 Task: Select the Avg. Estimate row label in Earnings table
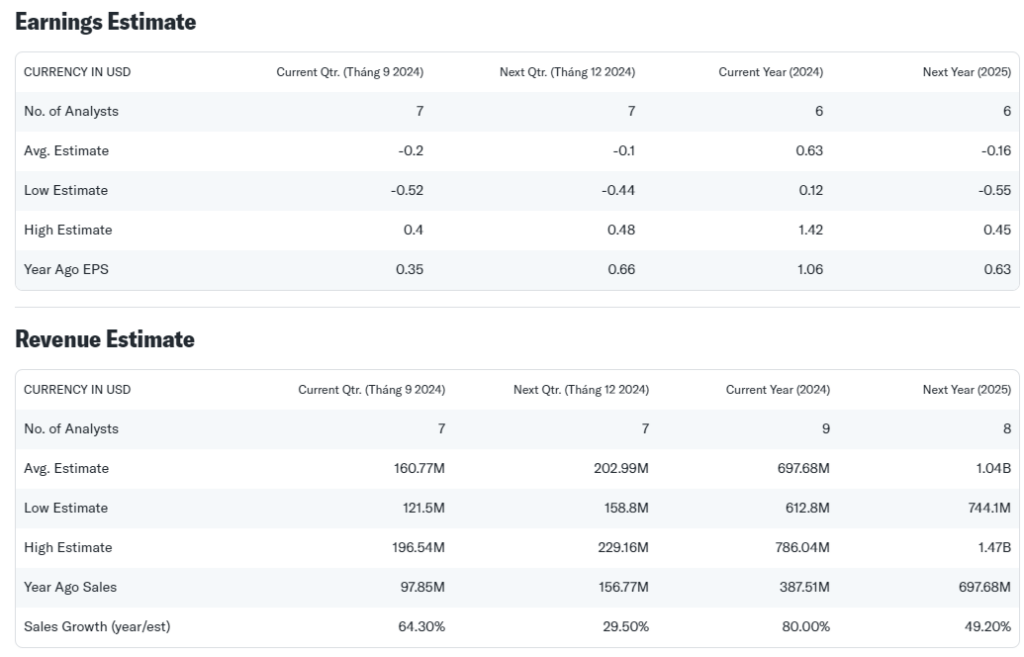66,151
